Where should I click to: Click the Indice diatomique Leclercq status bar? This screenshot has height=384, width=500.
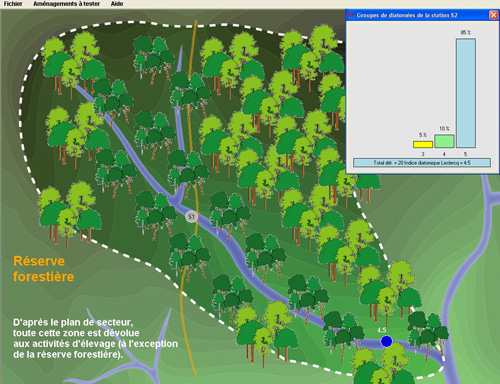click(422, 163)
